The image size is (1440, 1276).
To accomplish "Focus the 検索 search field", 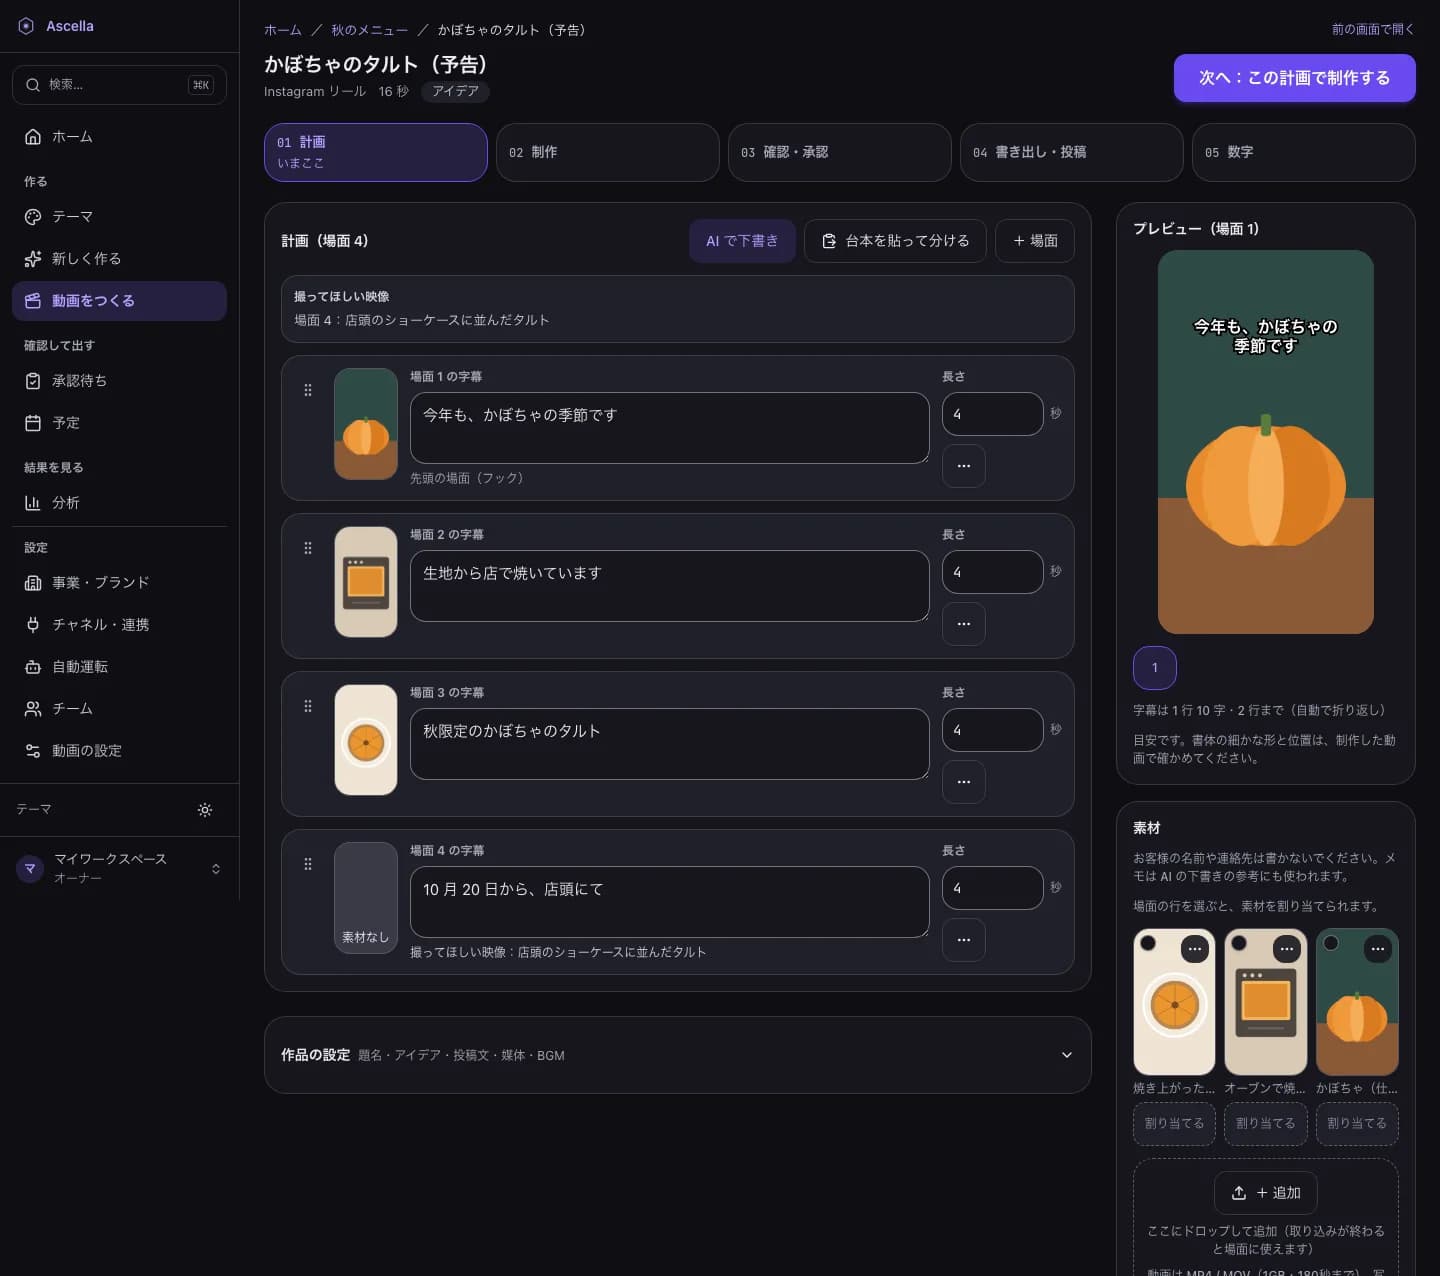I will click(119, 85).
